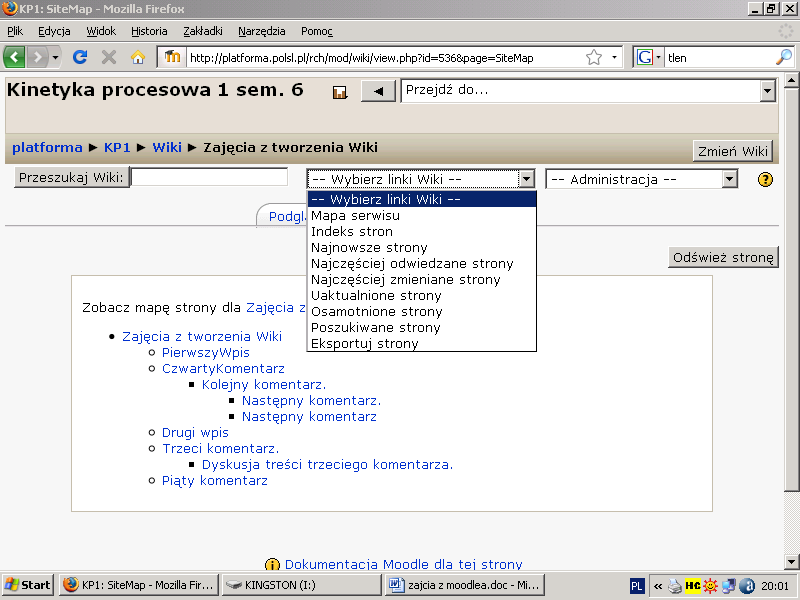
Task: Open 'Następny komentarz.' link ending with period
Action: (311, 401)
